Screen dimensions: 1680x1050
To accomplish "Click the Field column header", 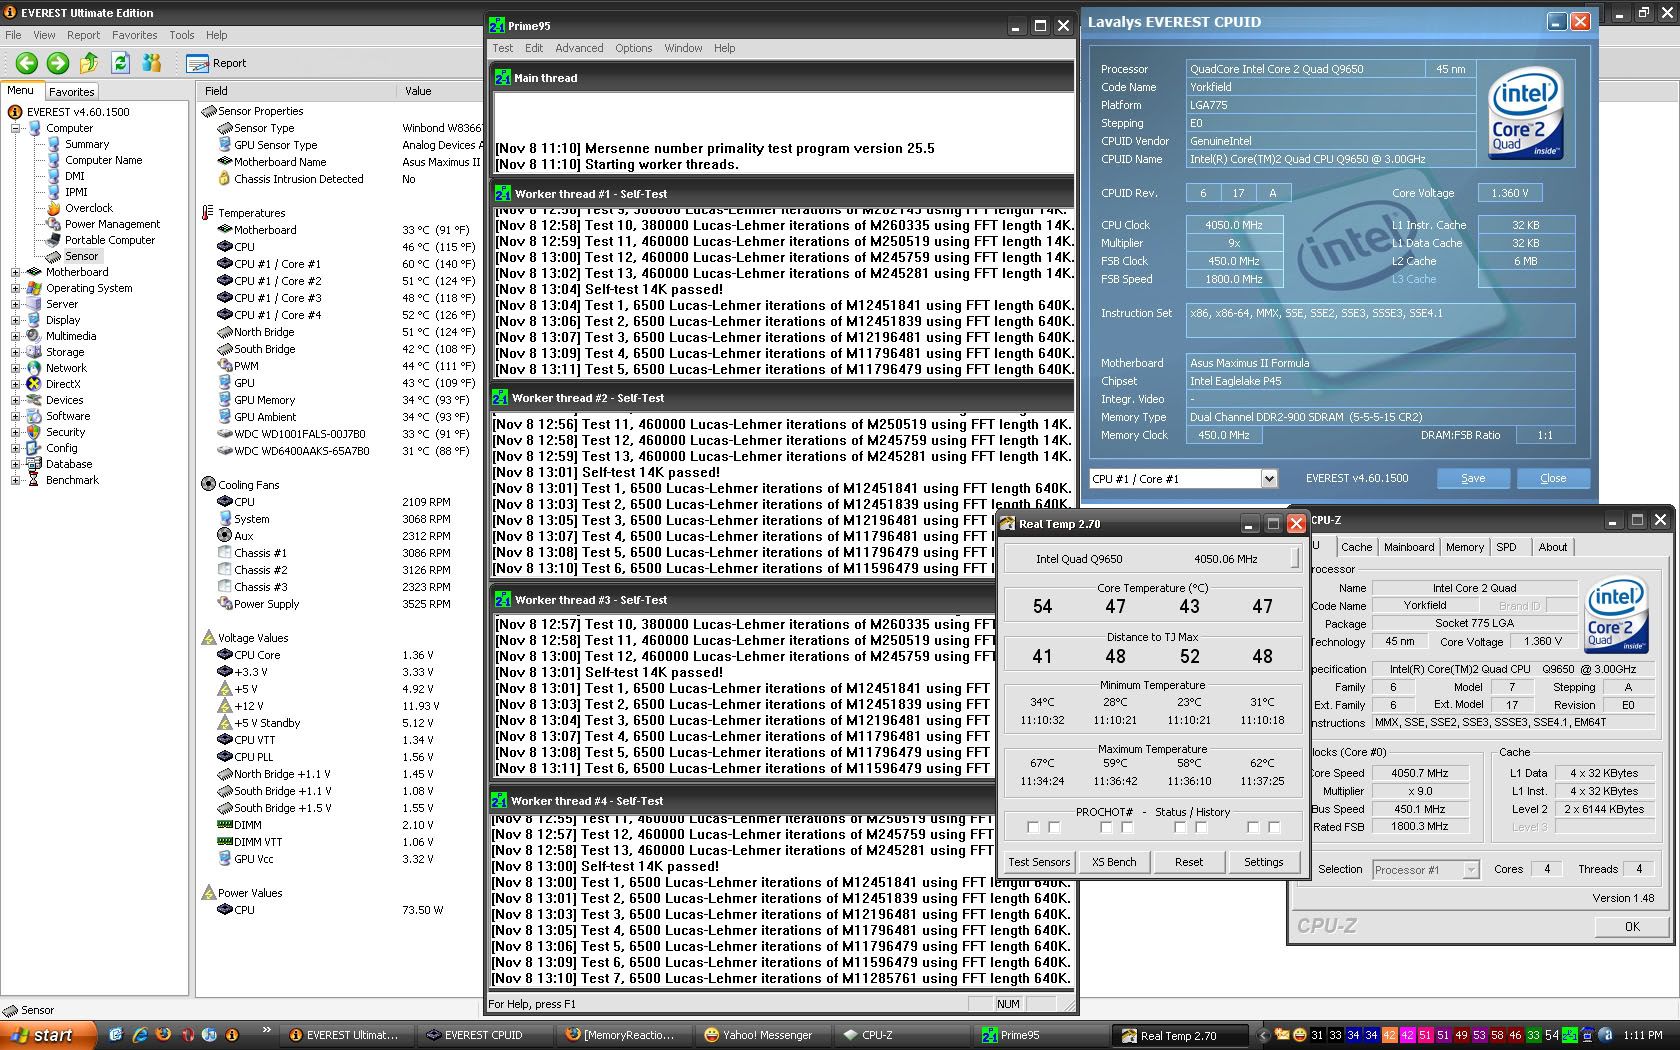I will pyautogui.click(x=297, y=91).
